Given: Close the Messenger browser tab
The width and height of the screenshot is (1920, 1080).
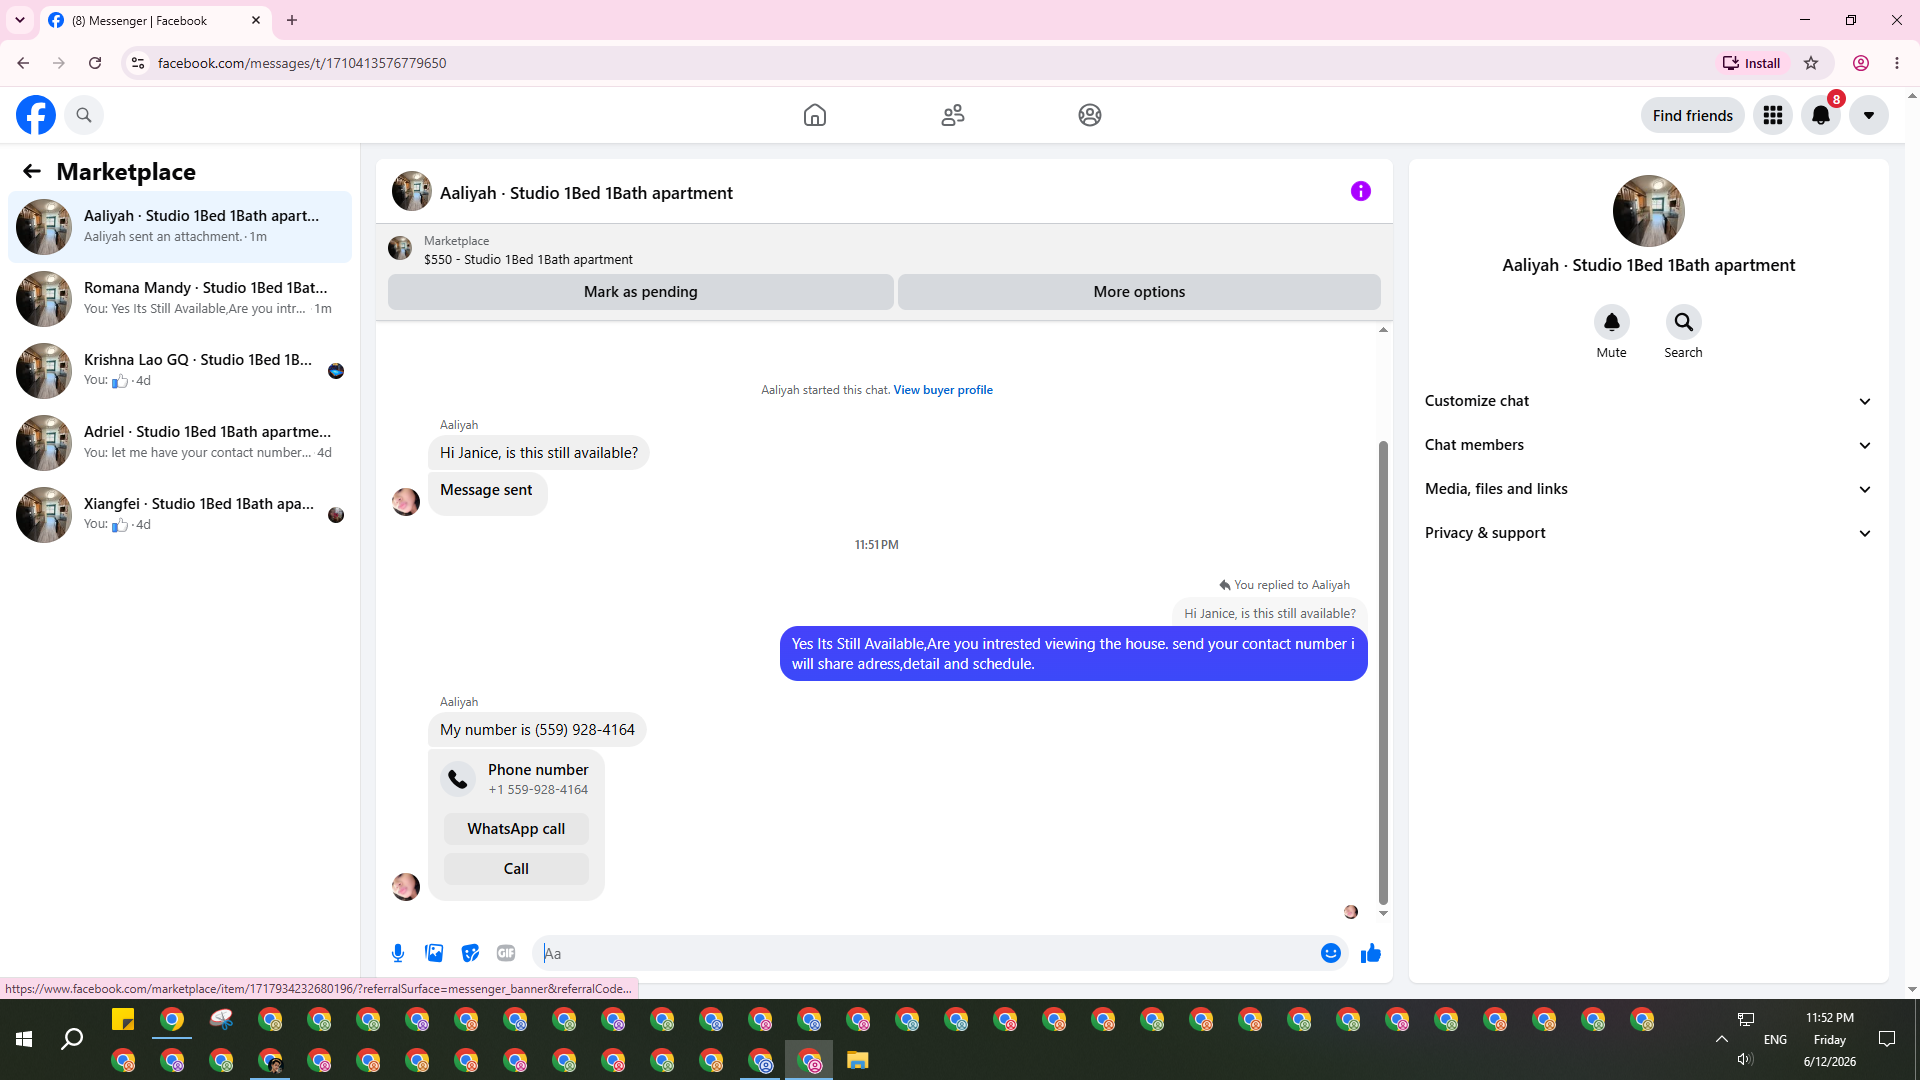Looking at the screenshot, I should click(256, 20).
